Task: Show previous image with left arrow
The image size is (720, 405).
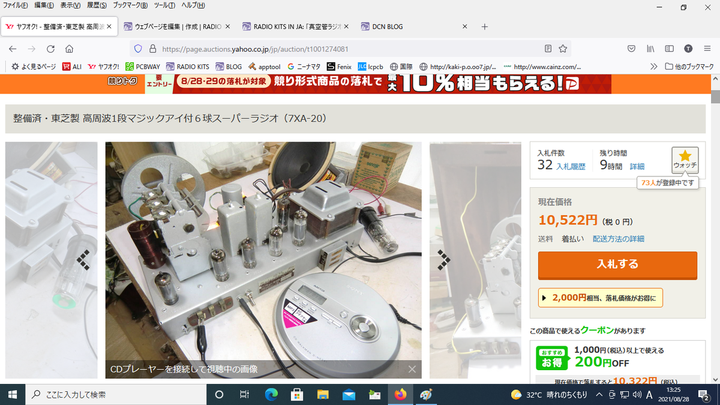Action: pyautogui.click(x=85, y=258)
